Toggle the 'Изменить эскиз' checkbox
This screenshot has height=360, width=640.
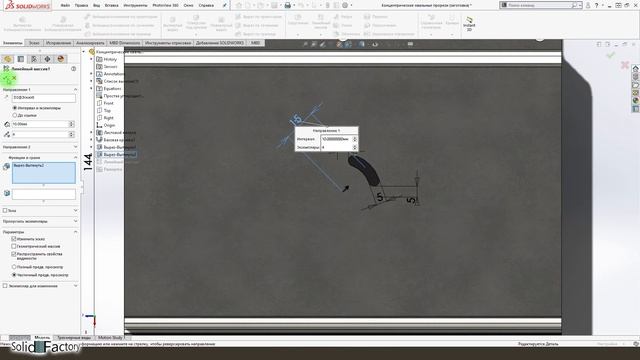[x=13, y=239]
